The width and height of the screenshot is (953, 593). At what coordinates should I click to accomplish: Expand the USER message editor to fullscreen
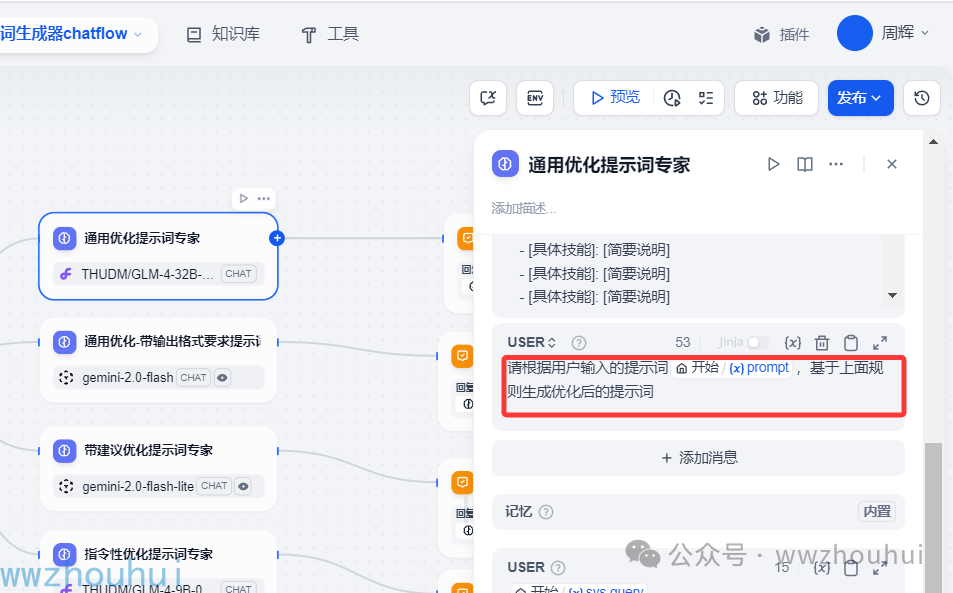click(879, 343)
